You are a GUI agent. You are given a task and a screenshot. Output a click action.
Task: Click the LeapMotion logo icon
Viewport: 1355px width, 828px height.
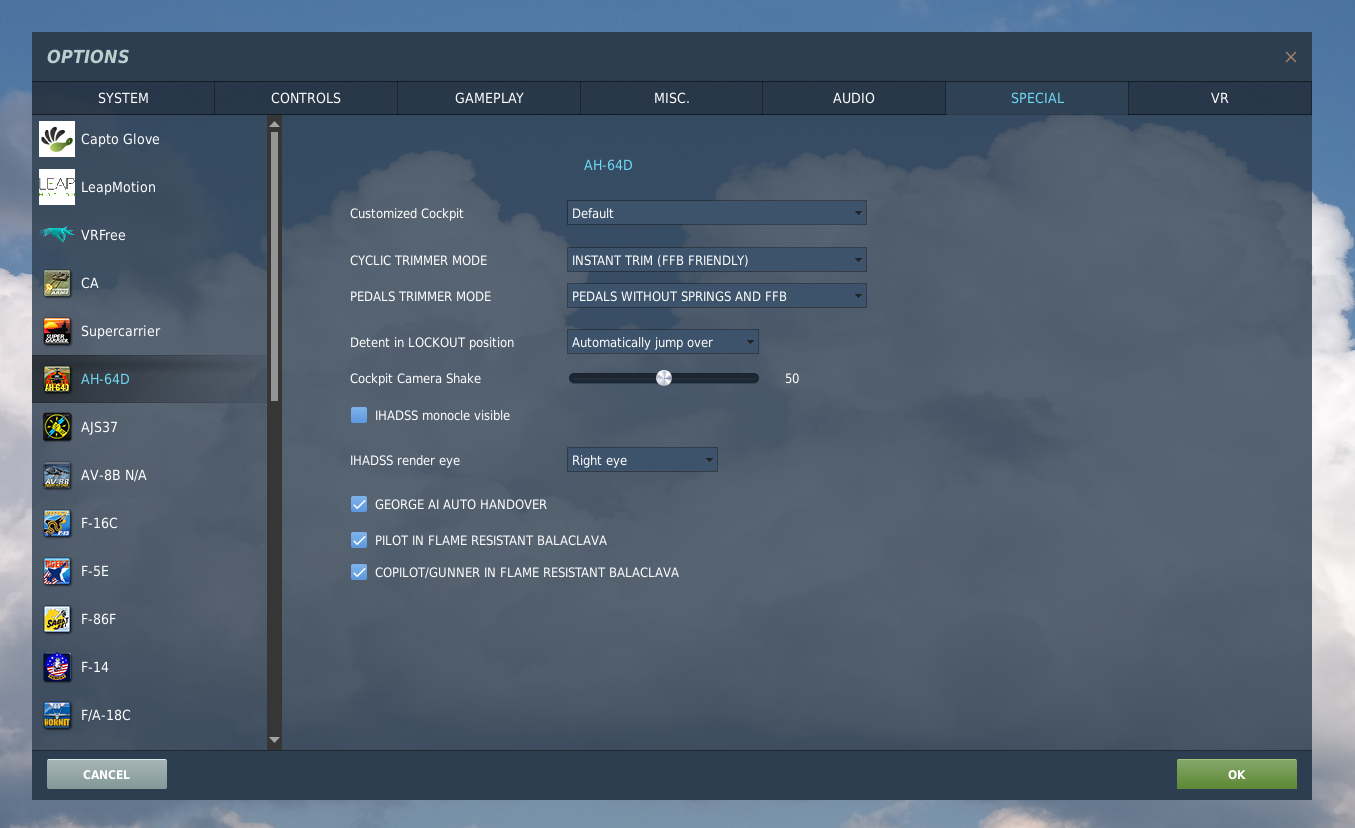57,187
